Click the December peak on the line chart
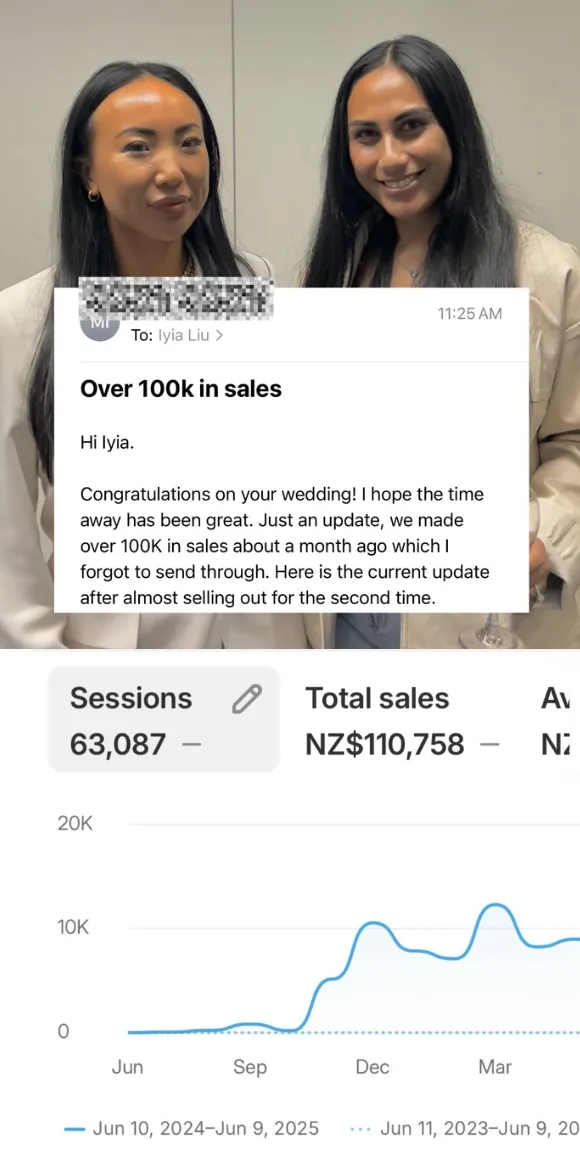The width and height of the screenshot is (580, 1152). [x=374, y=923]
